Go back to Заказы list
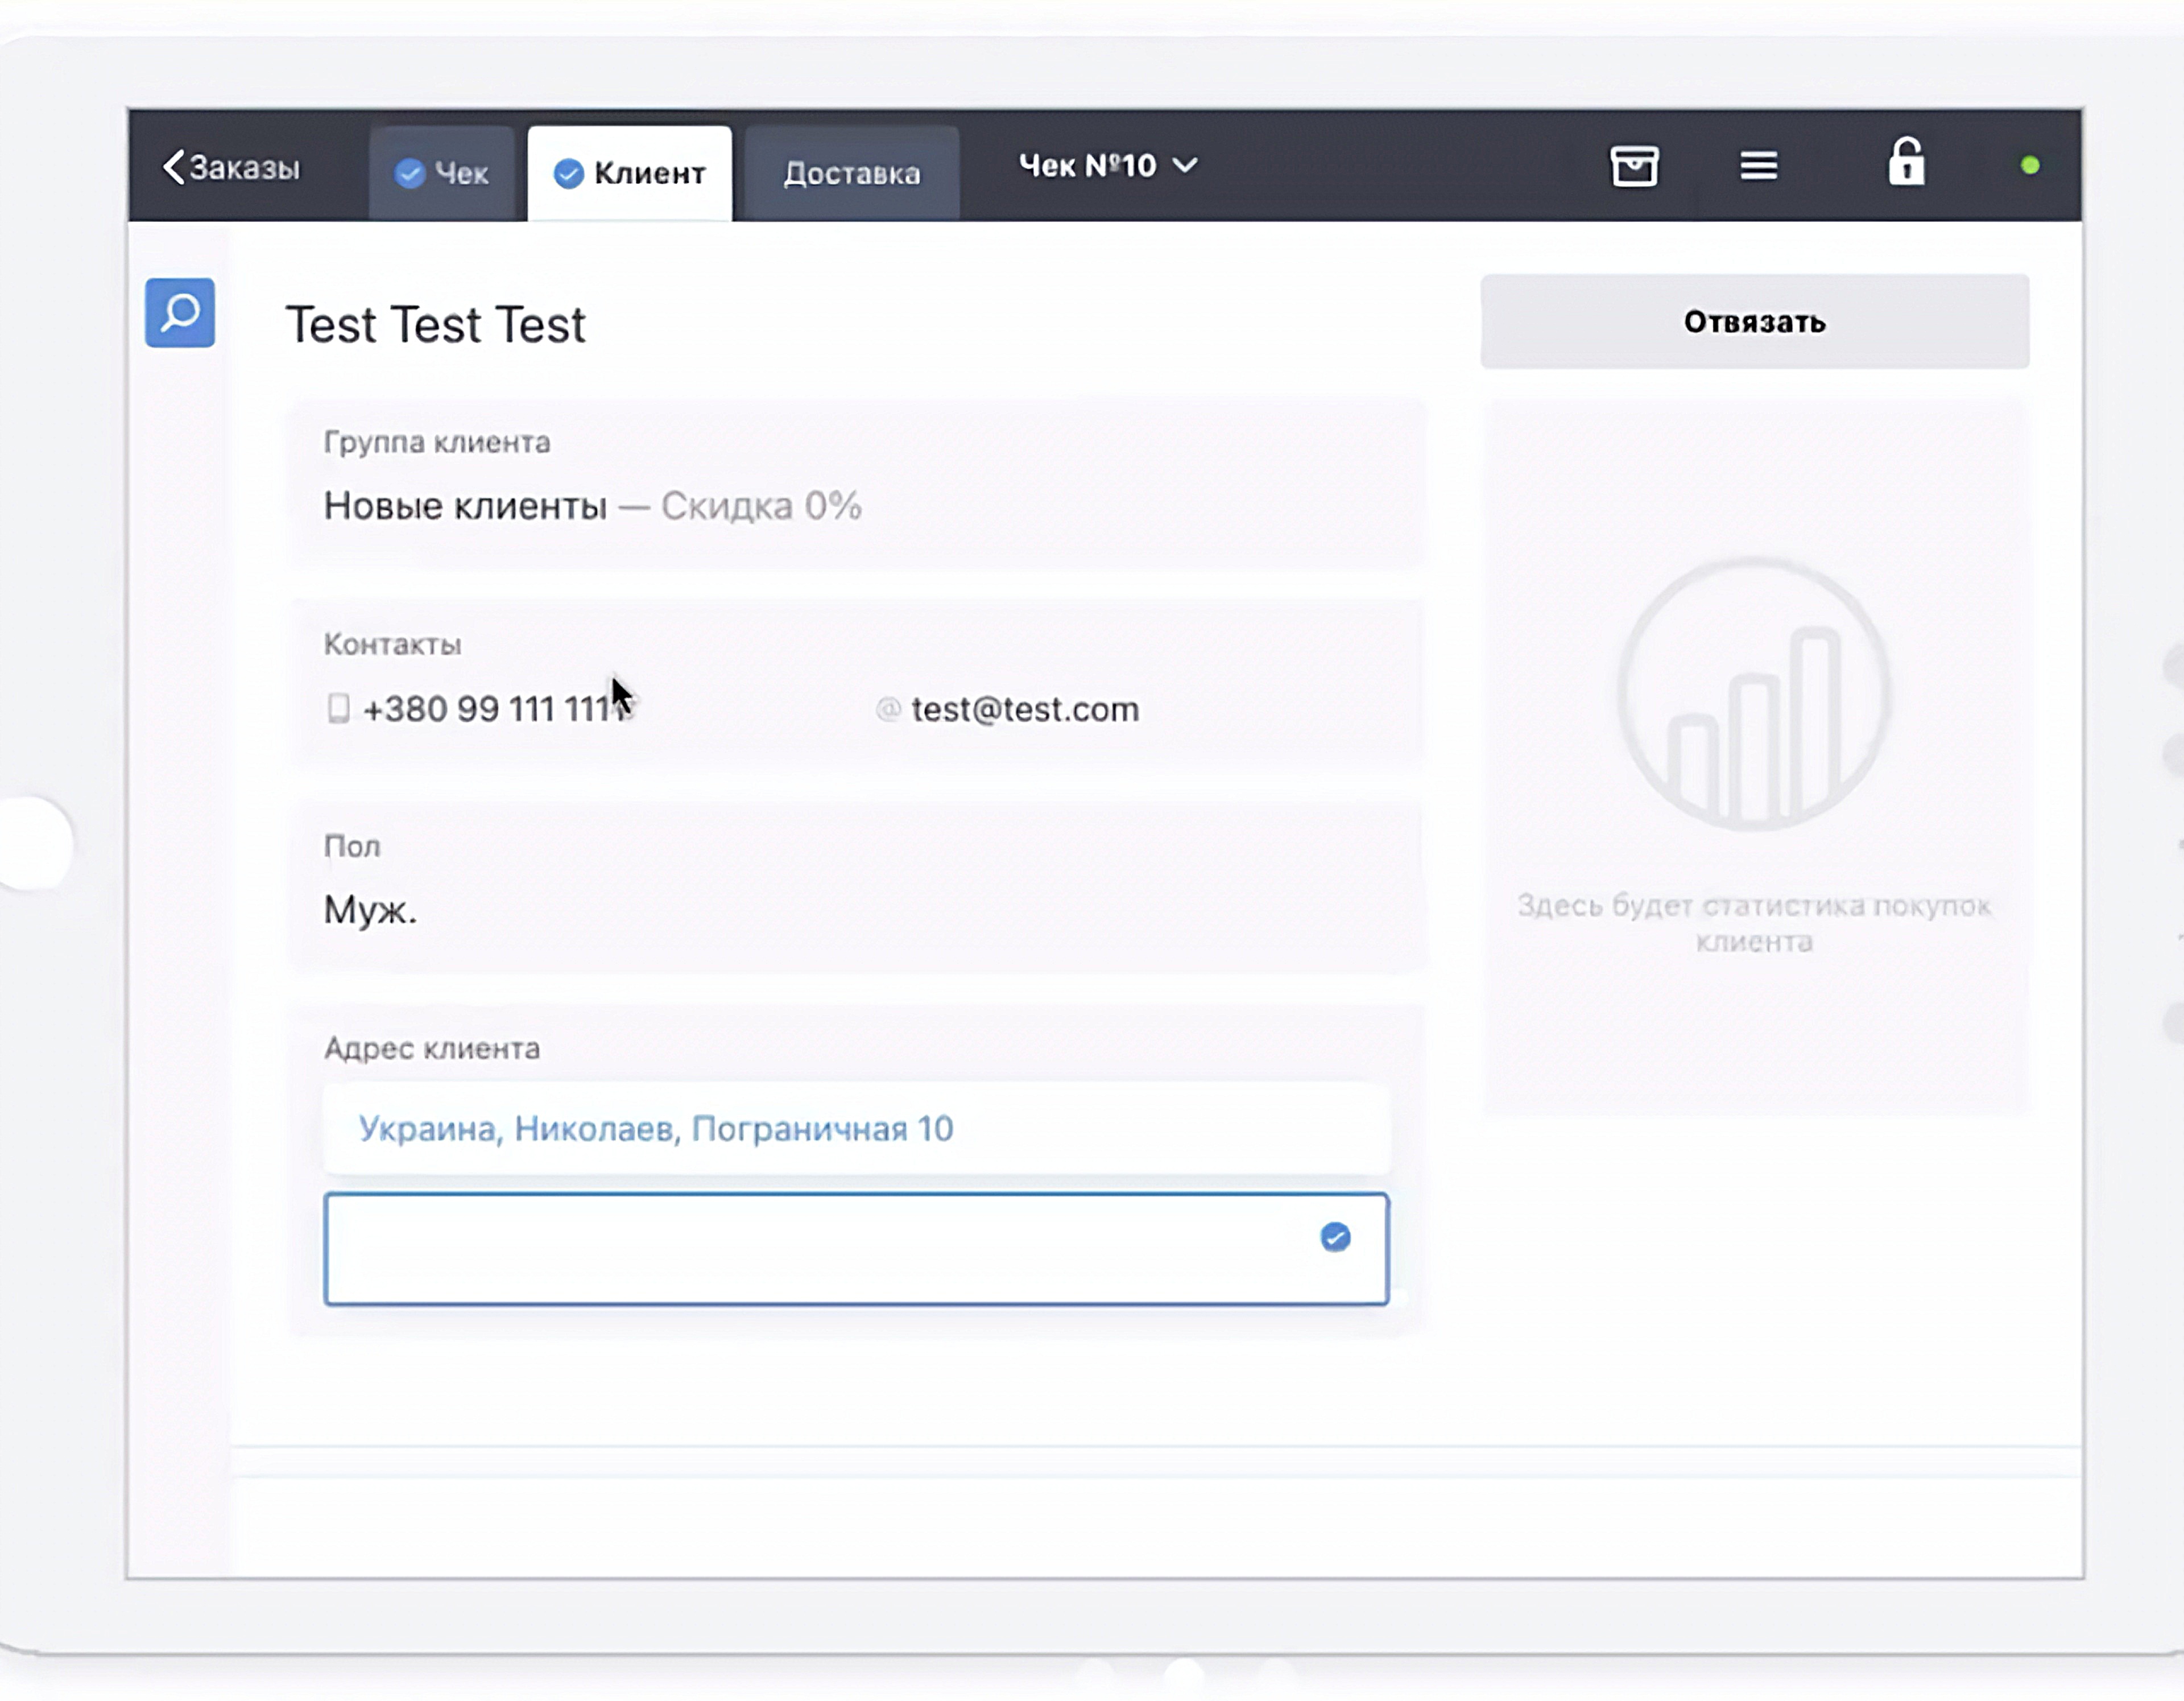The image size is (2184, 1701). (231, 167)
